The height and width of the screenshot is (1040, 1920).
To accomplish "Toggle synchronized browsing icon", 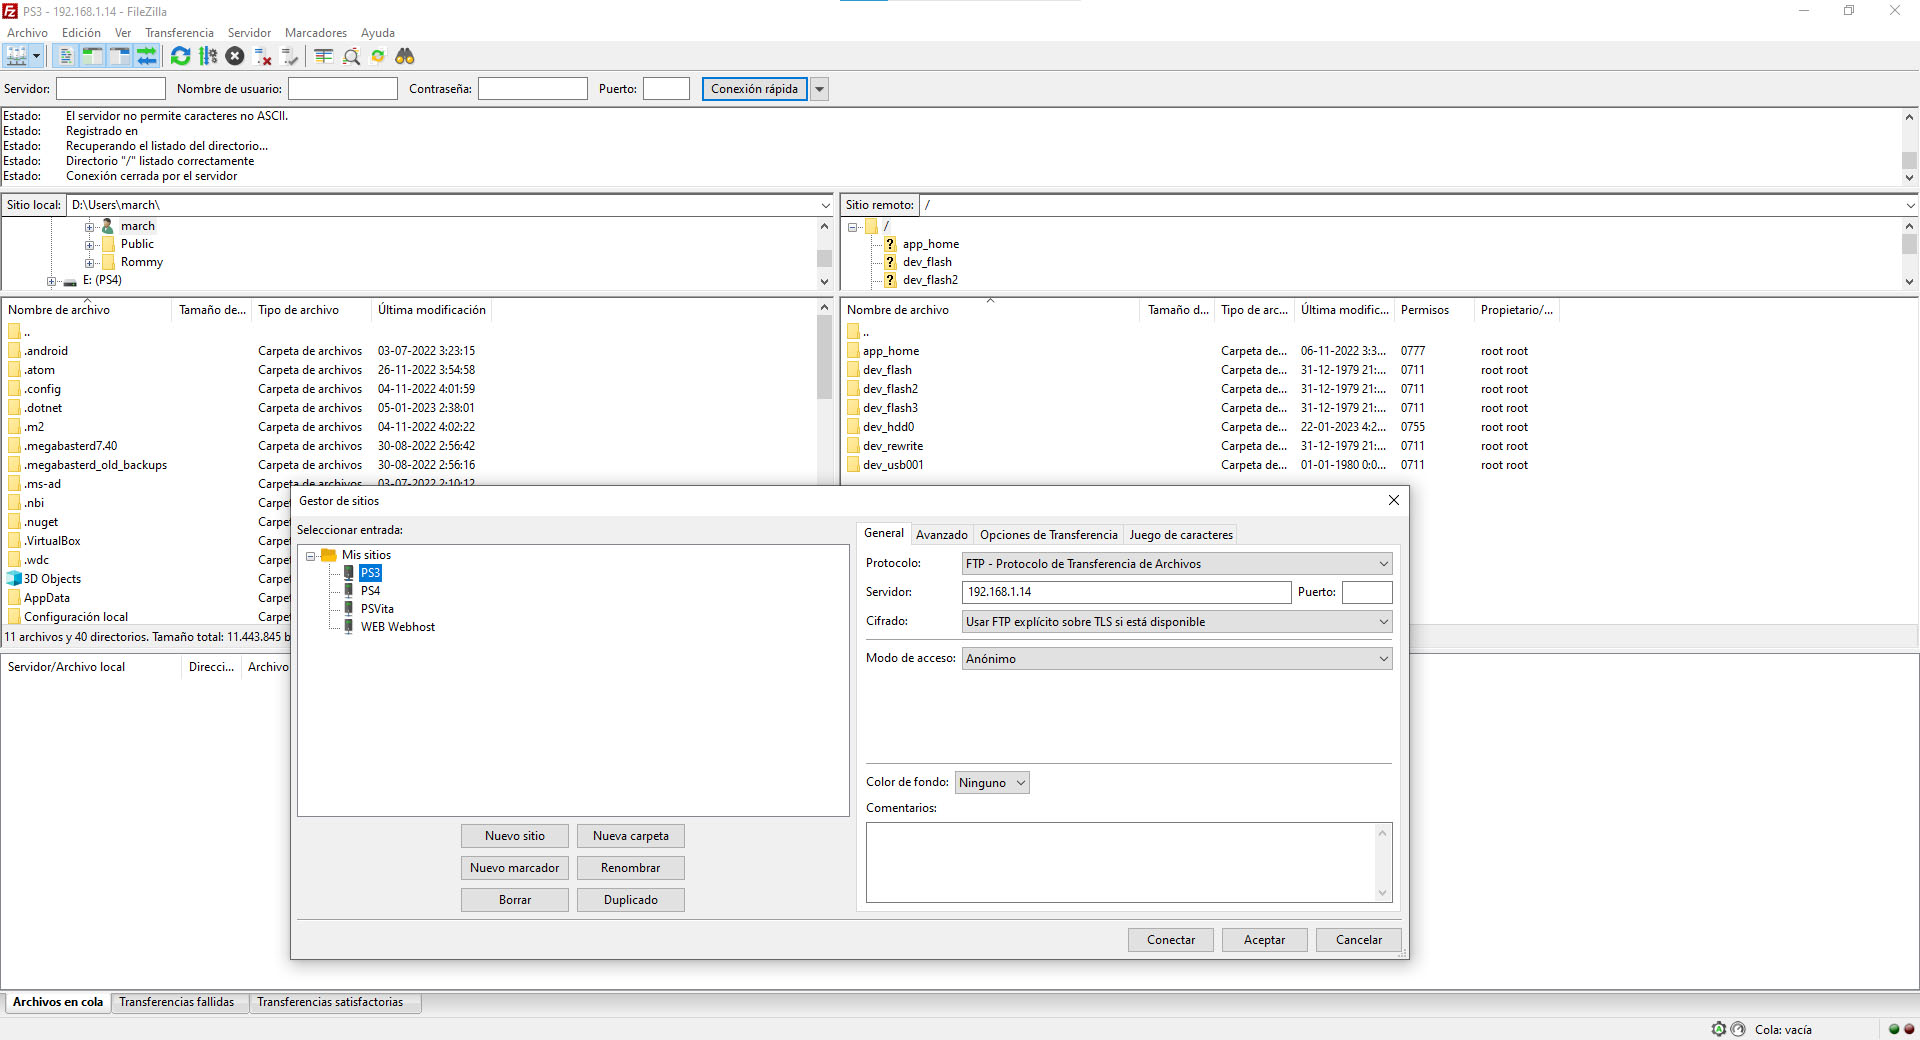I will tap(378, 56).
